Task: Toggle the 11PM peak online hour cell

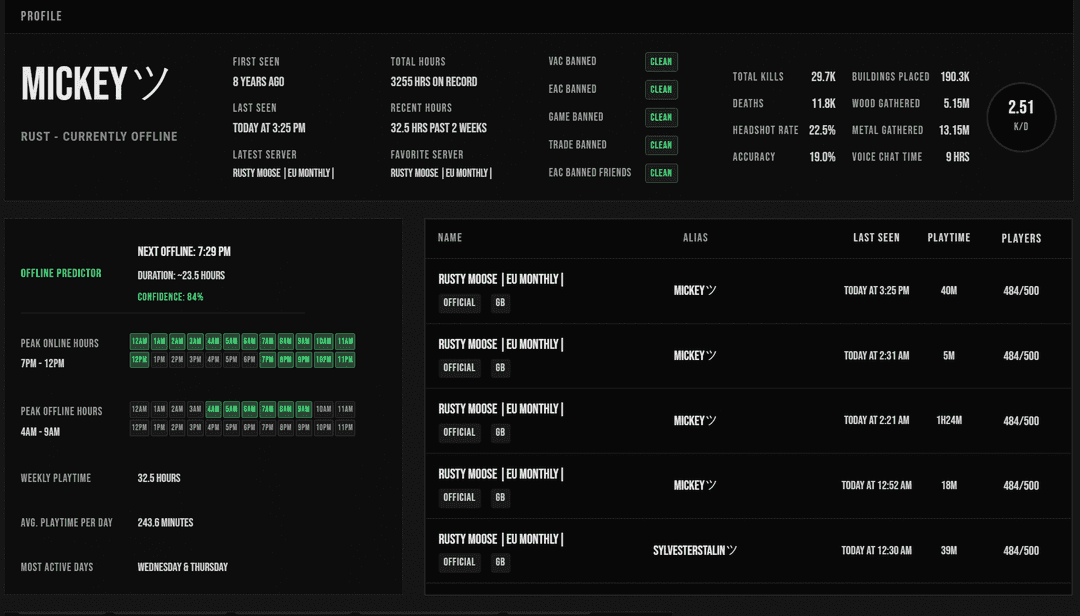Action: click(x=346, y=357)
